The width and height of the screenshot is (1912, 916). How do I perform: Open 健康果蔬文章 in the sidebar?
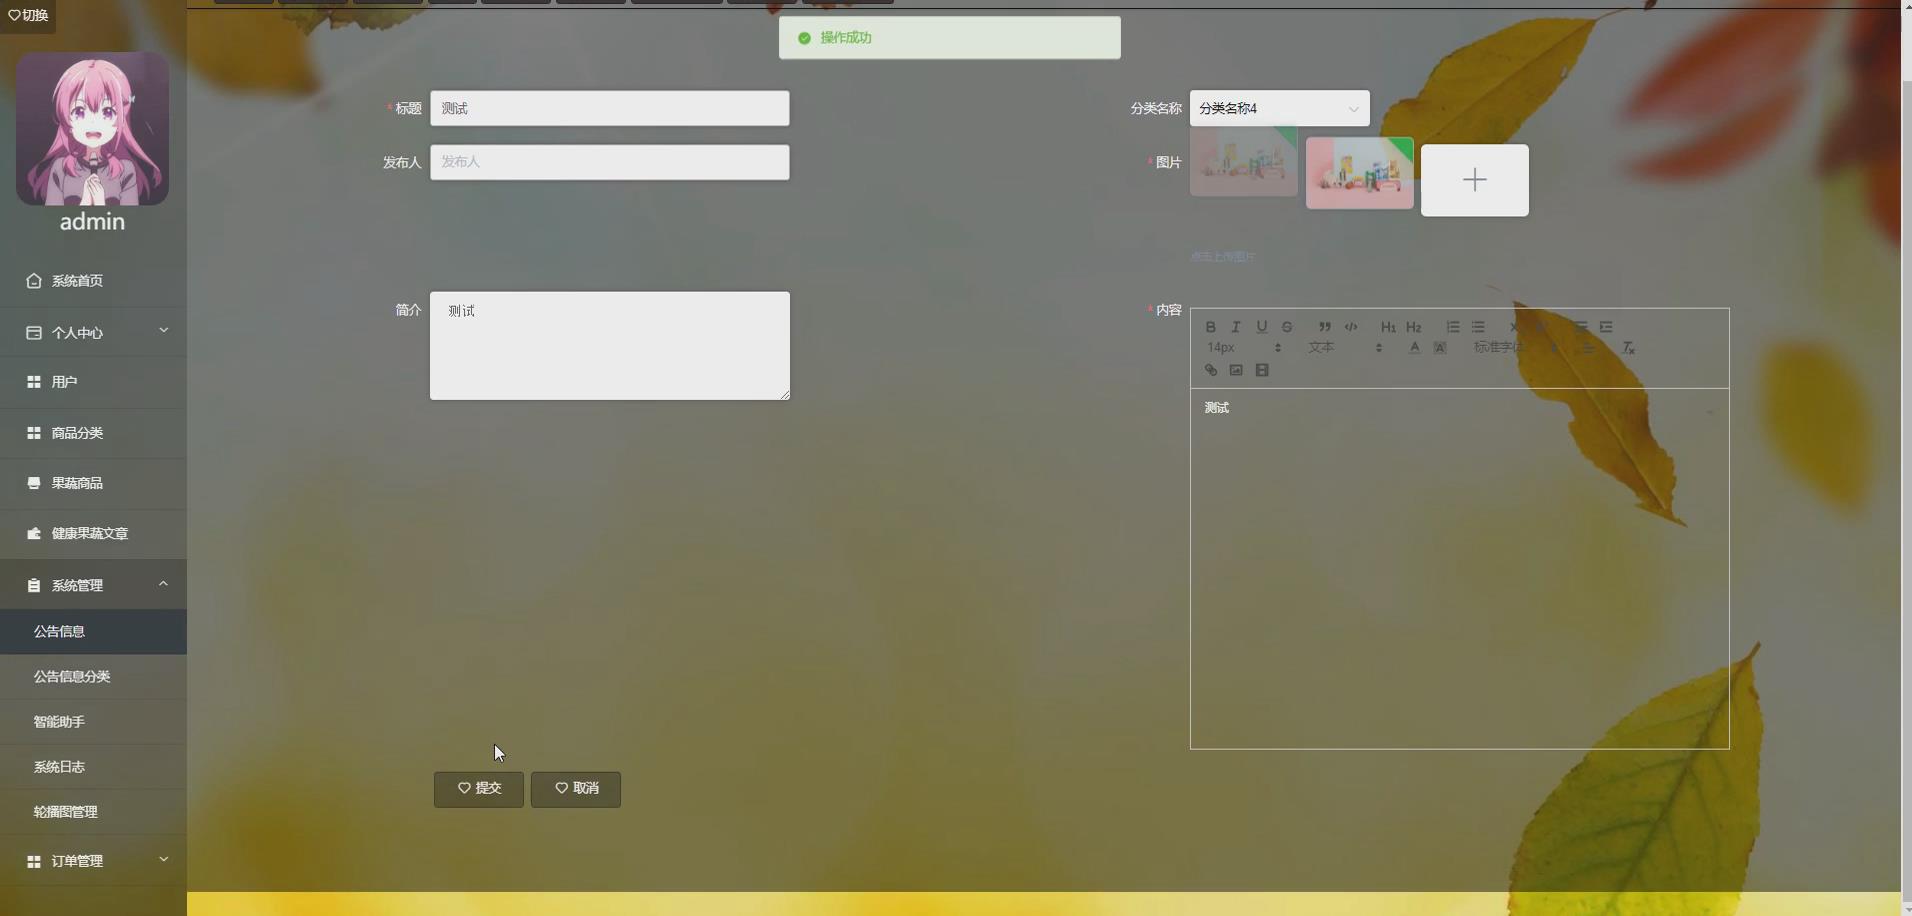click(x=93, y=534)
